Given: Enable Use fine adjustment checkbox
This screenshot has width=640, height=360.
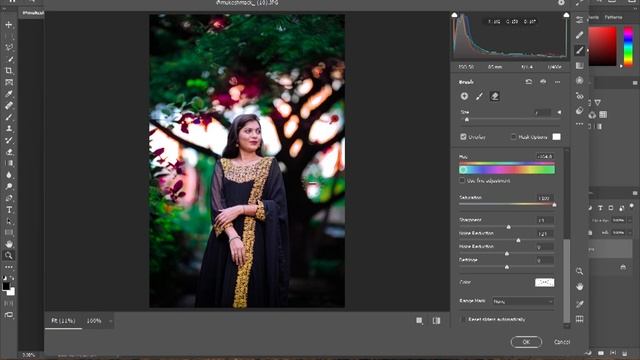Looking at the screenshot, I should click(x=462, y=180).
